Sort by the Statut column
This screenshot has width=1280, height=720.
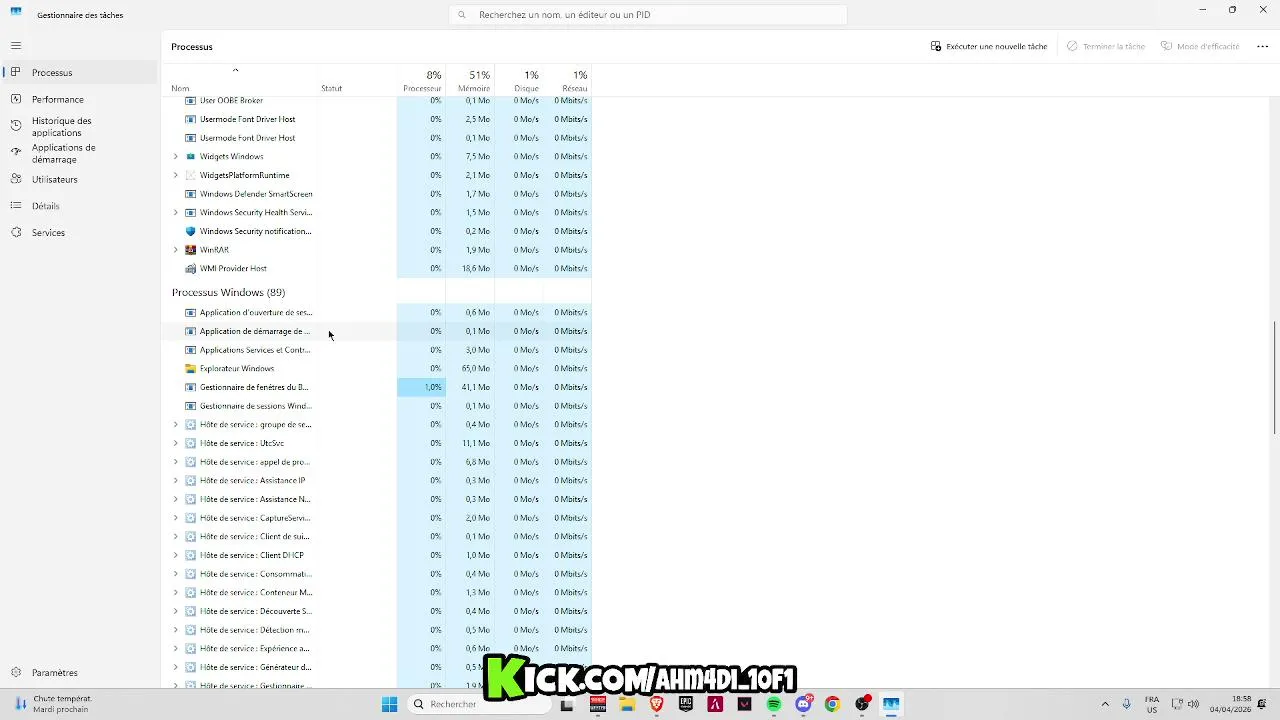[357, 80]
